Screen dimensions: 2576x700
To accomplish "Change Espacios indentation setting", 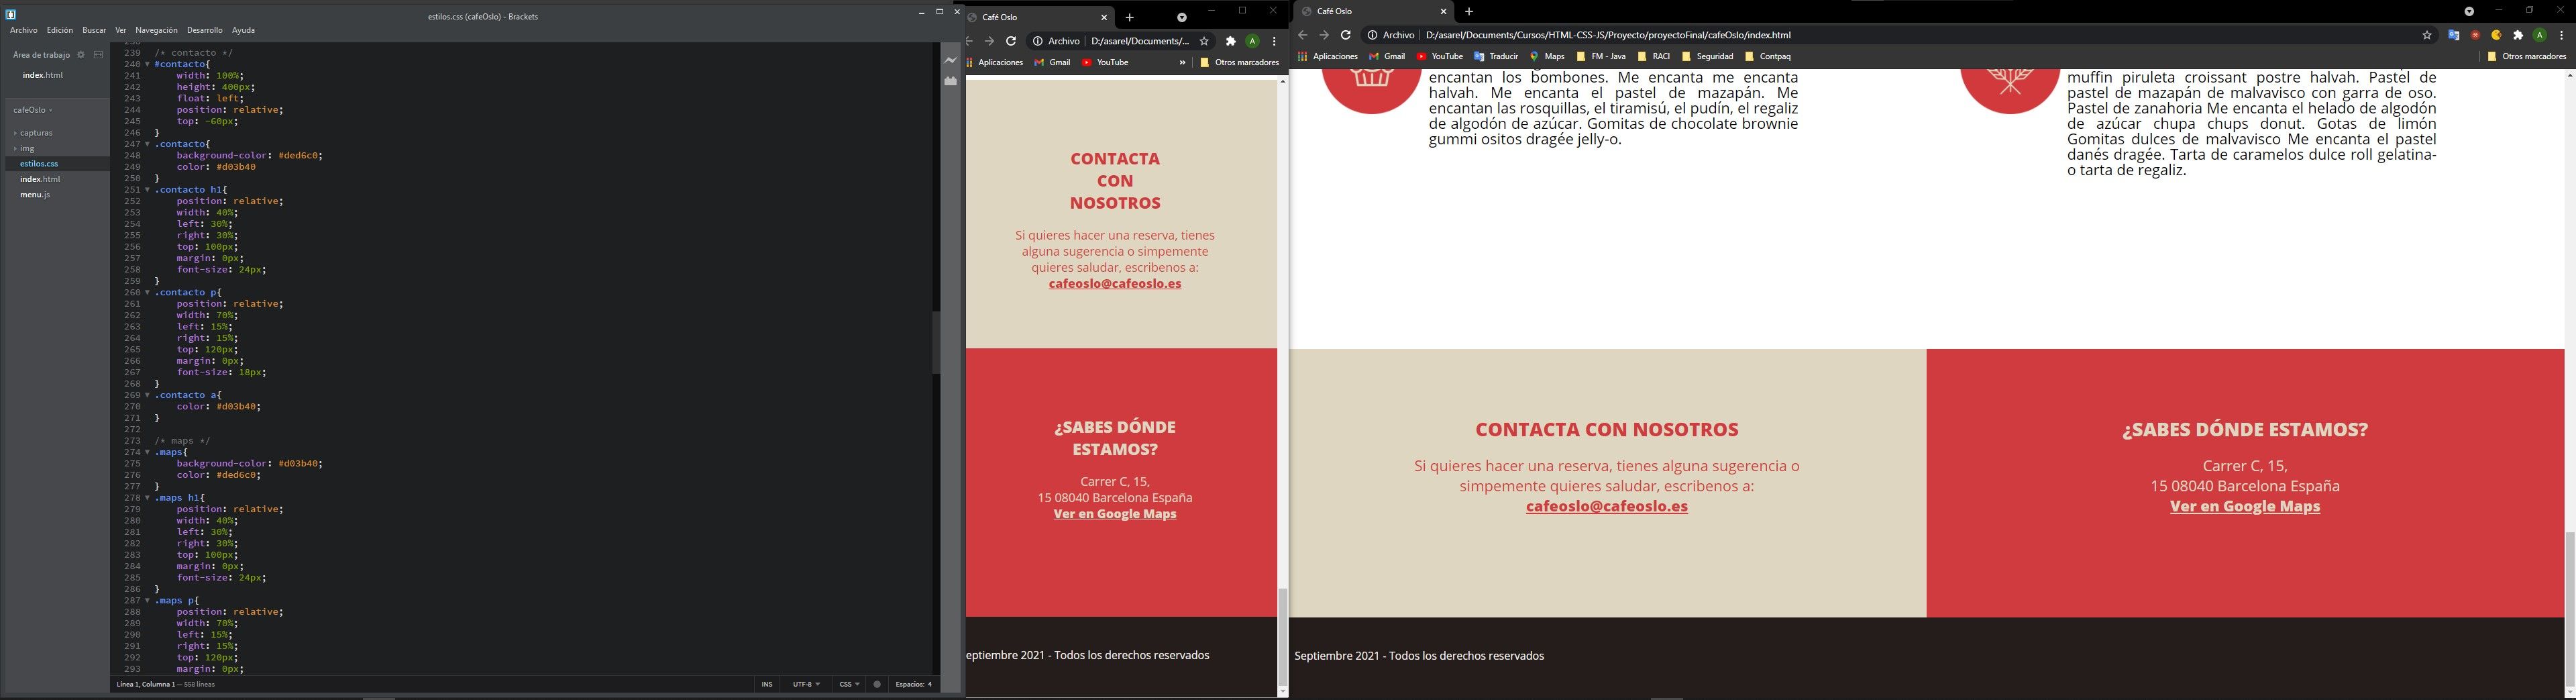I will pos(914,685).
